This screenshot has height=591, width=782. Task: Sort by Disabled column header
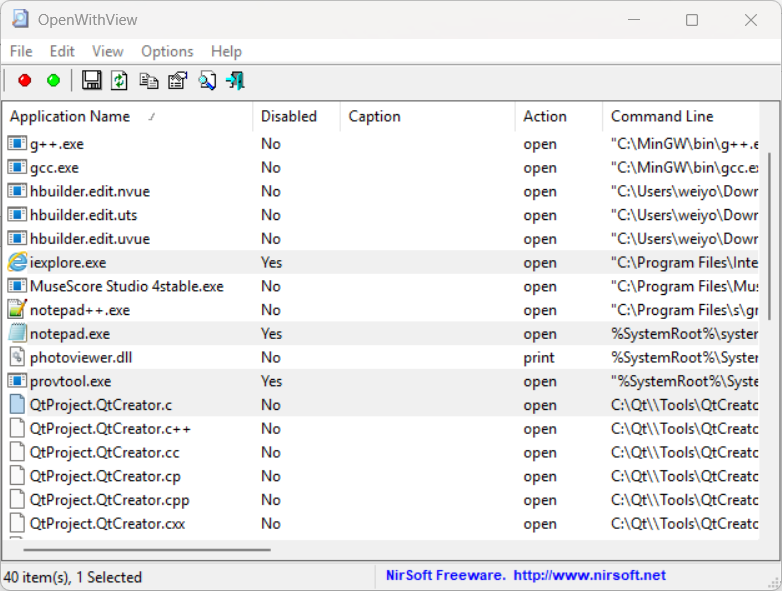[296, 116]
